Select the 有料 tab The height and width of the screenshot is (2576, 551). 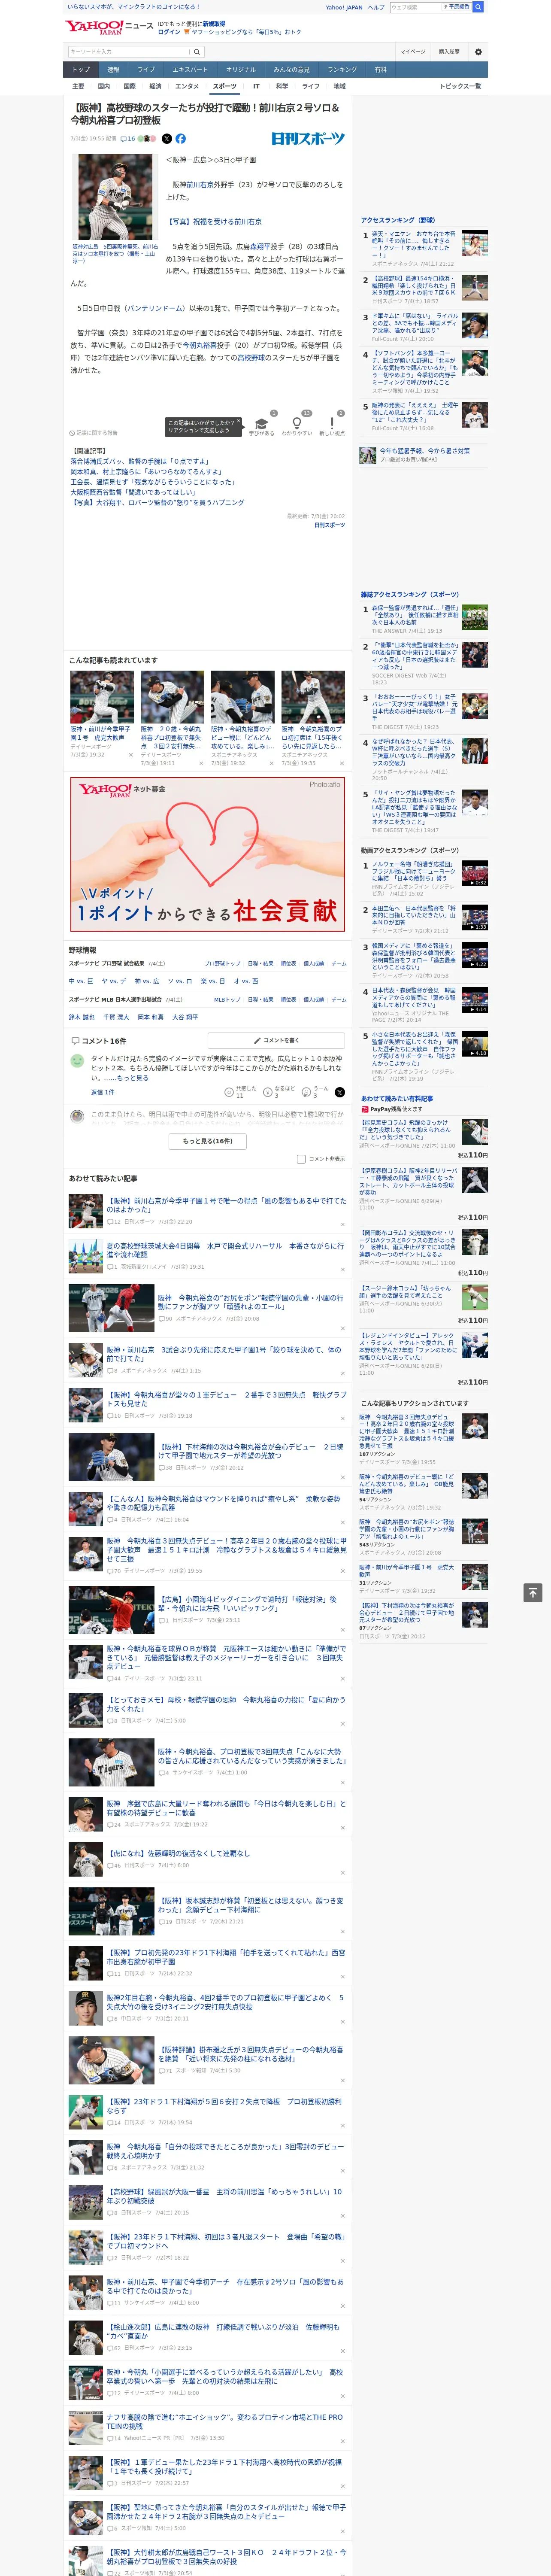coord(380,69)
